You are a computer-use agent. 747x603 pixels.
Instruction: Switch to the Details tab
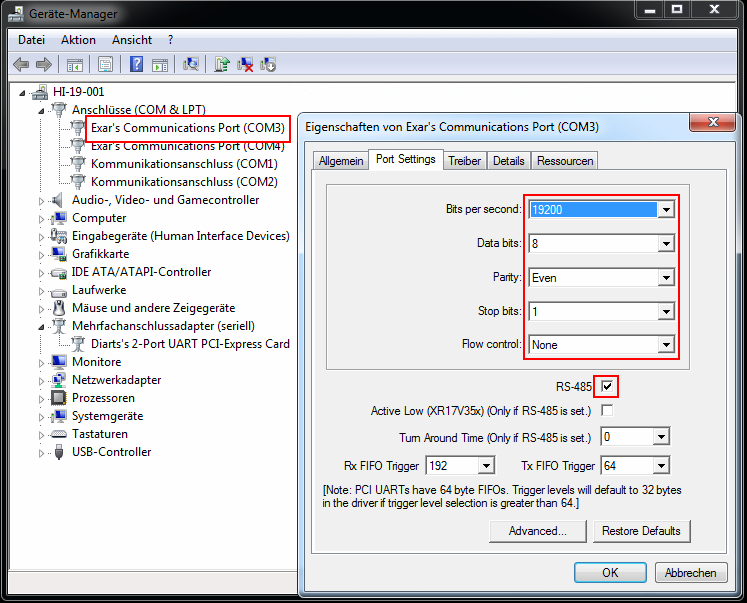pyautogui.click(x=508, y=161)
